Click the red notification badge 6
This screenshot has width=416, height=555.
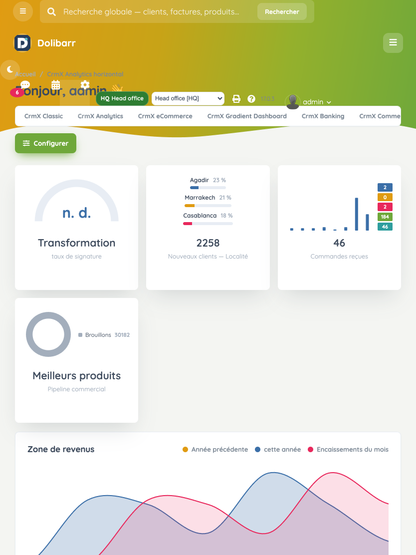point(17,92)
